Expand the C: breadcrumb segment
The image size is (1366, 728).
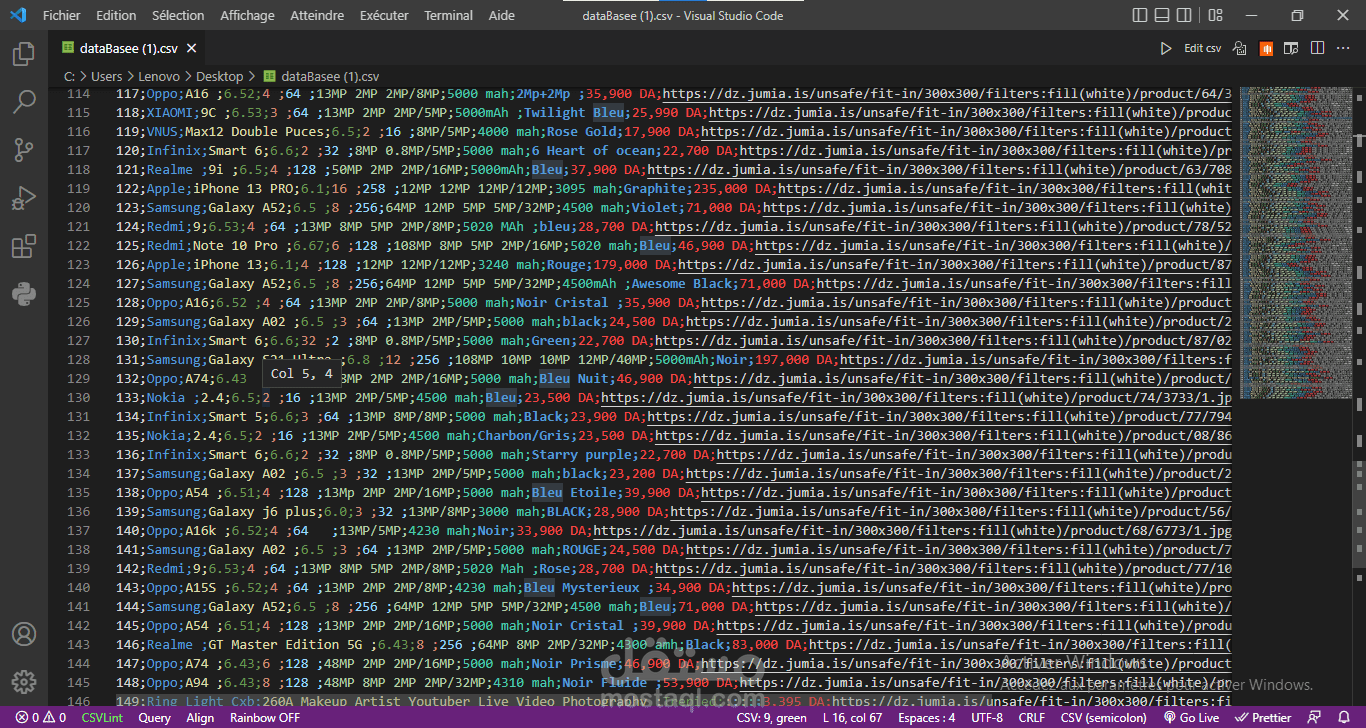[69, 76]
